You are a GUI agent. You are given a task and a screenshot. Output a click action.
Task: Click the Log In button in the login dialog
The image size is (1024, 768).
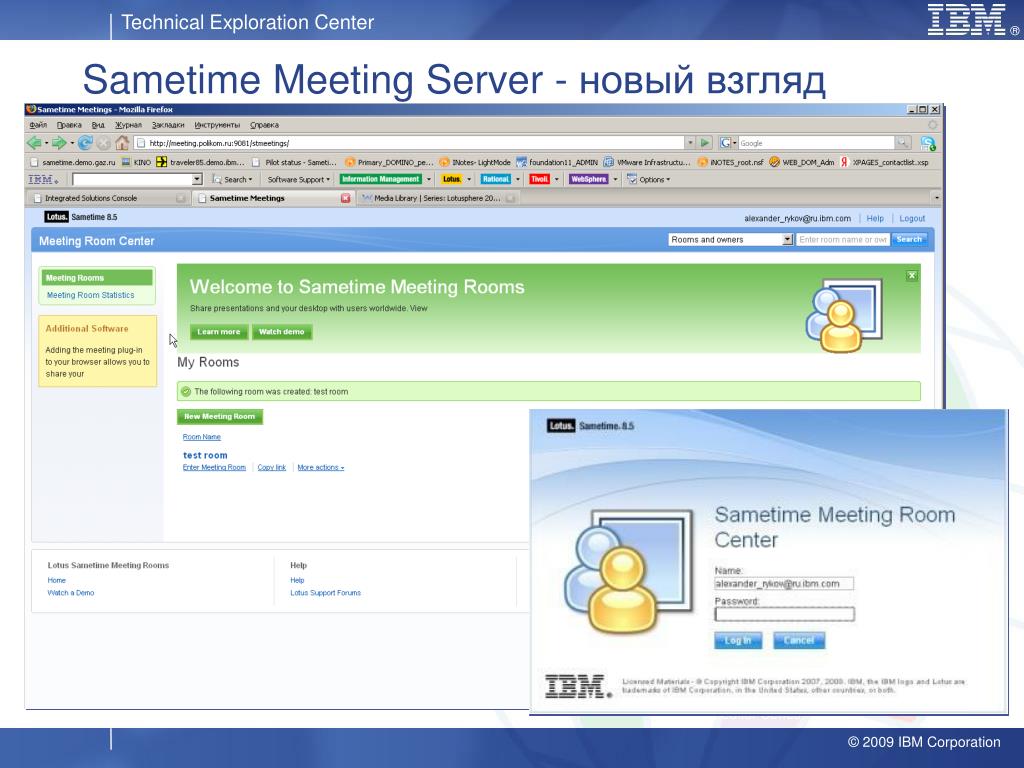(738, 640)
